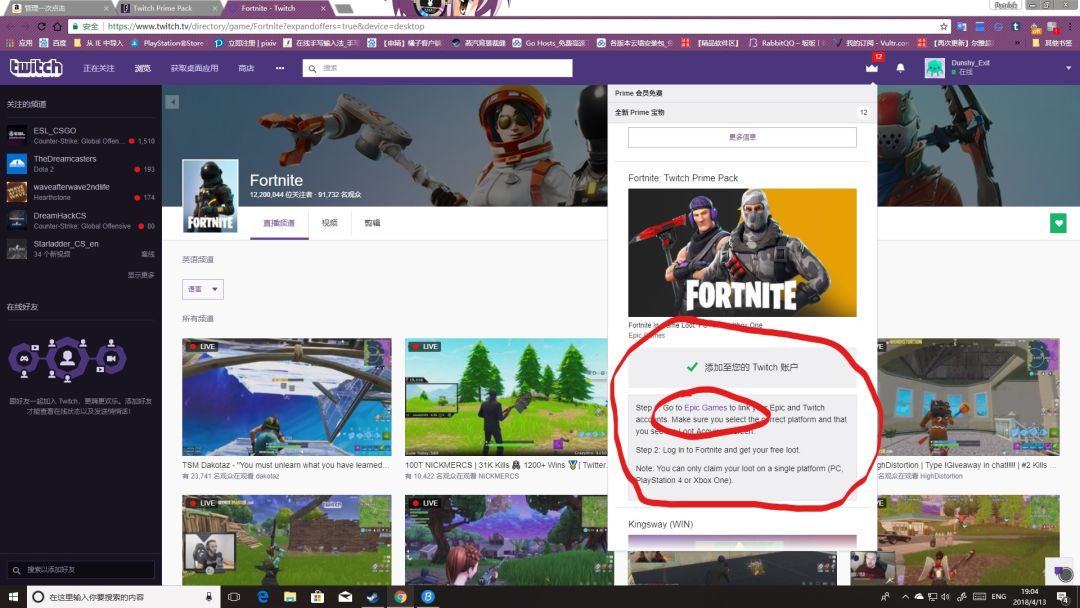Click the Fortnite Twitch Prime Pack image

pos(742,253)
